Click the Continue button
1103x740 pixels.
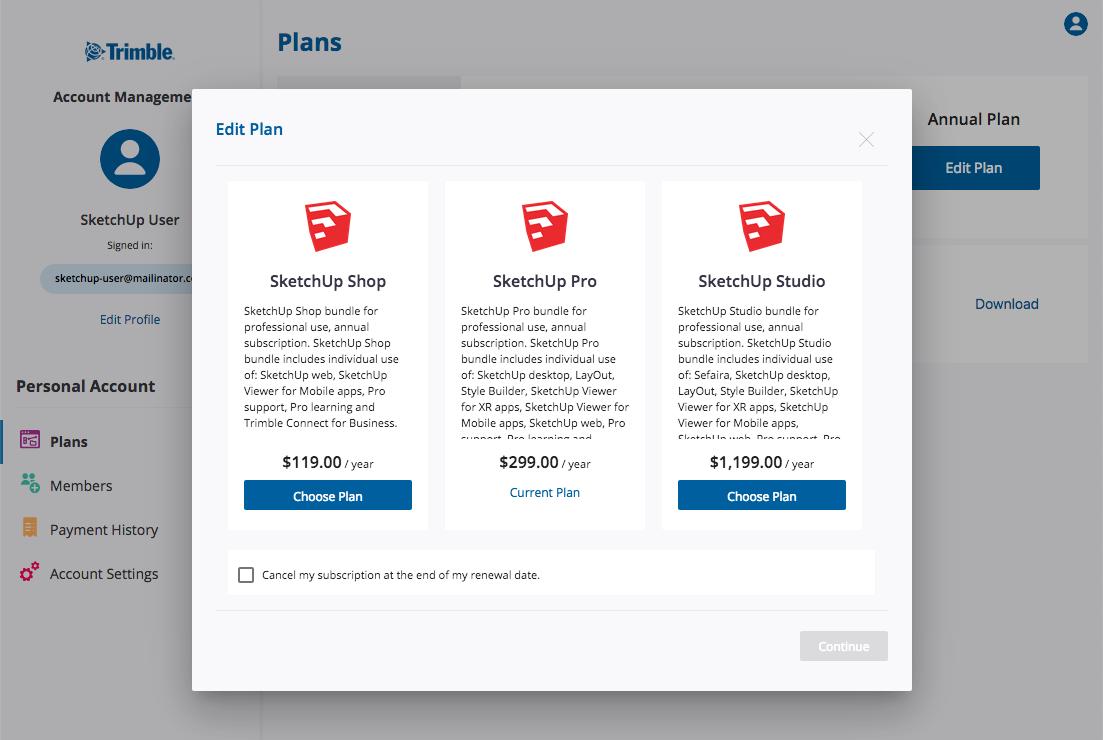(x=843, y=646)
